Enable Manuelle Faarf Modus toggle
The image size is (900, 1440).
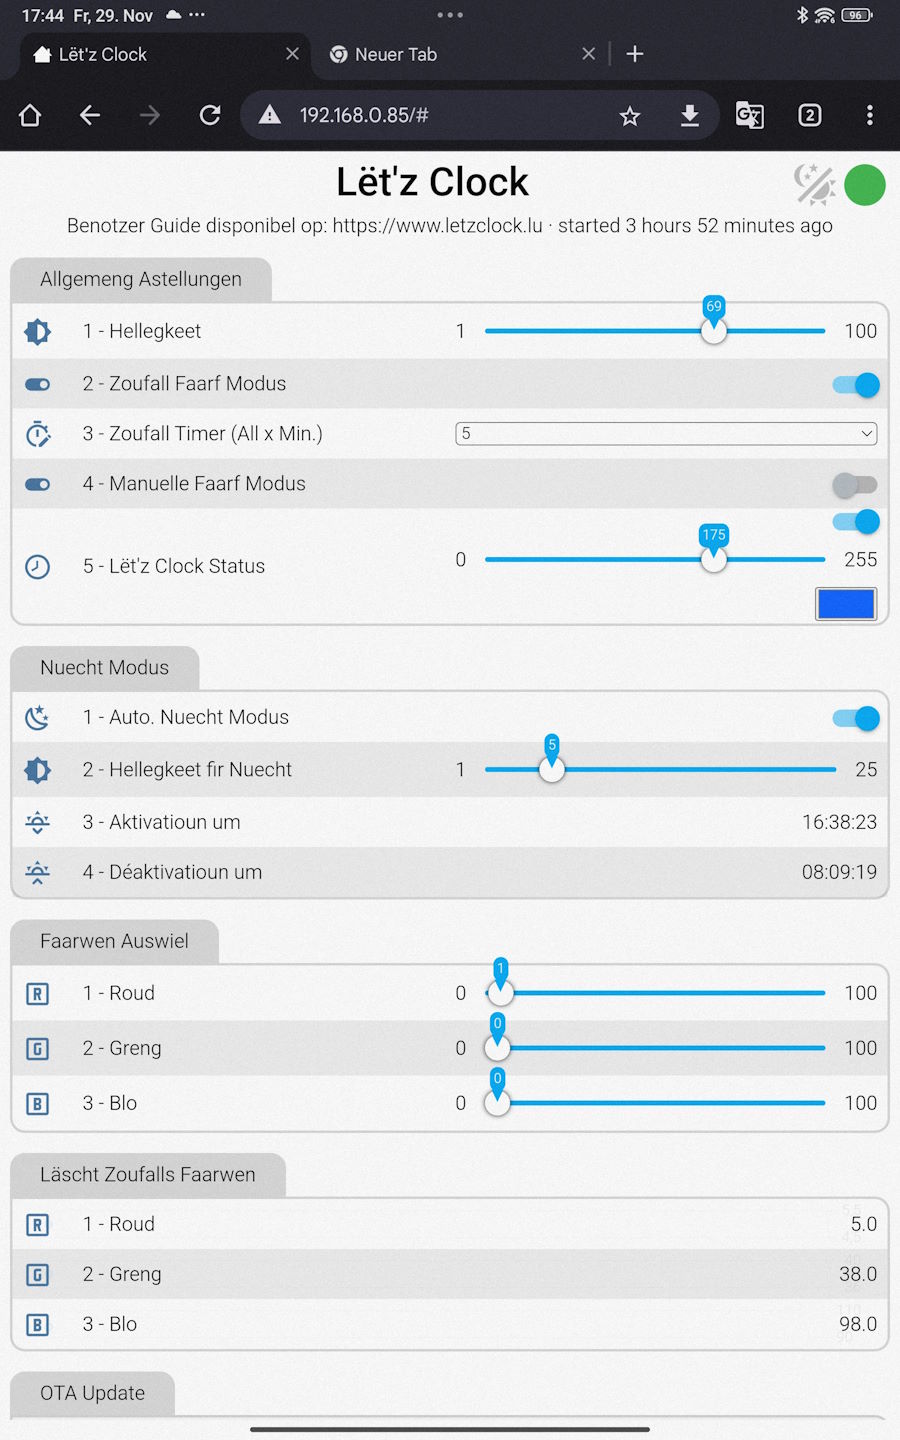(x=855, y=485)
